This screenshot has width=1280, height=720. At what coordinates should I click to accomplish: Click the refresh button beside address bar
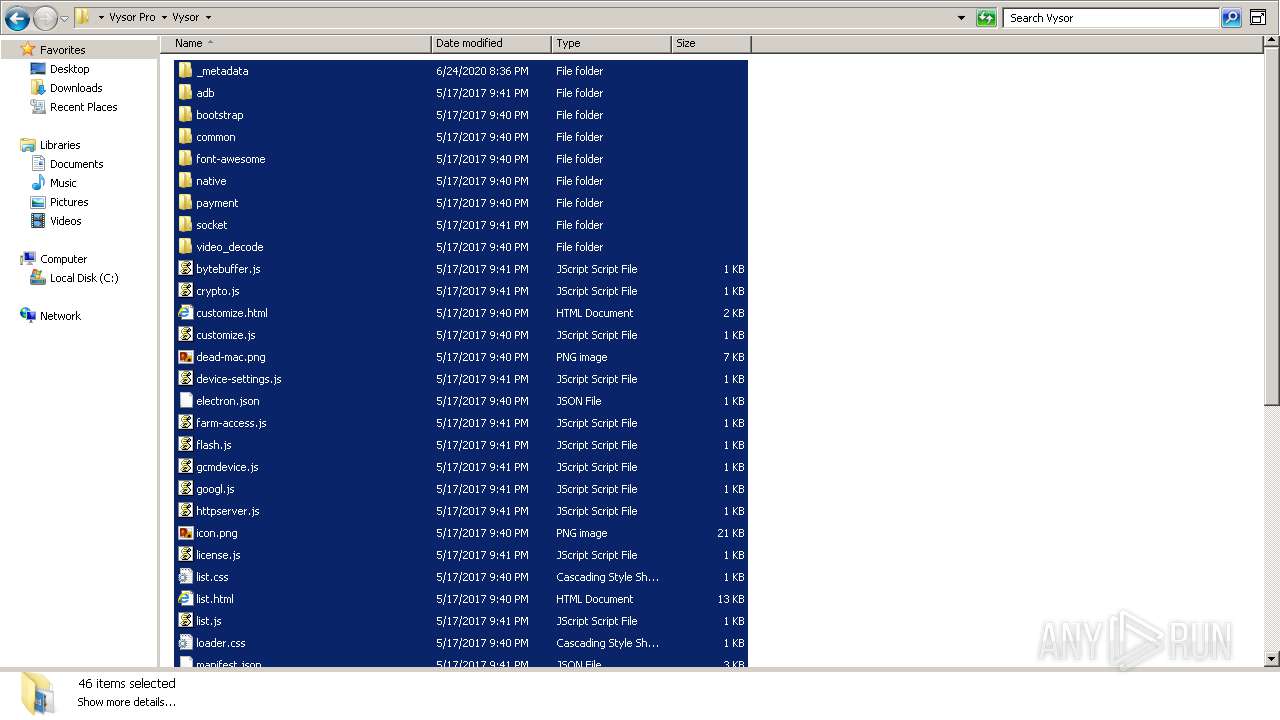point(986,18)
